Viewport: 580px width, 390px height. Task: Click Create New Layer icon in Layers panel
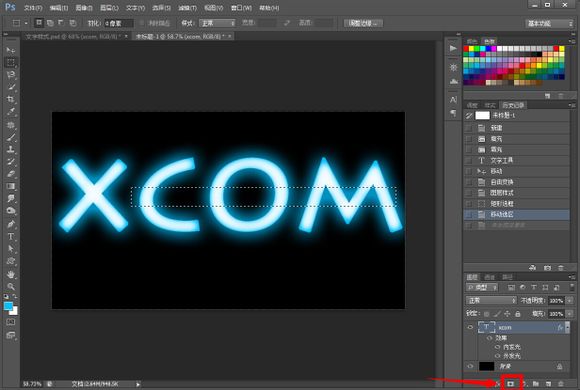pyautogui.click(x=549, y=384)
